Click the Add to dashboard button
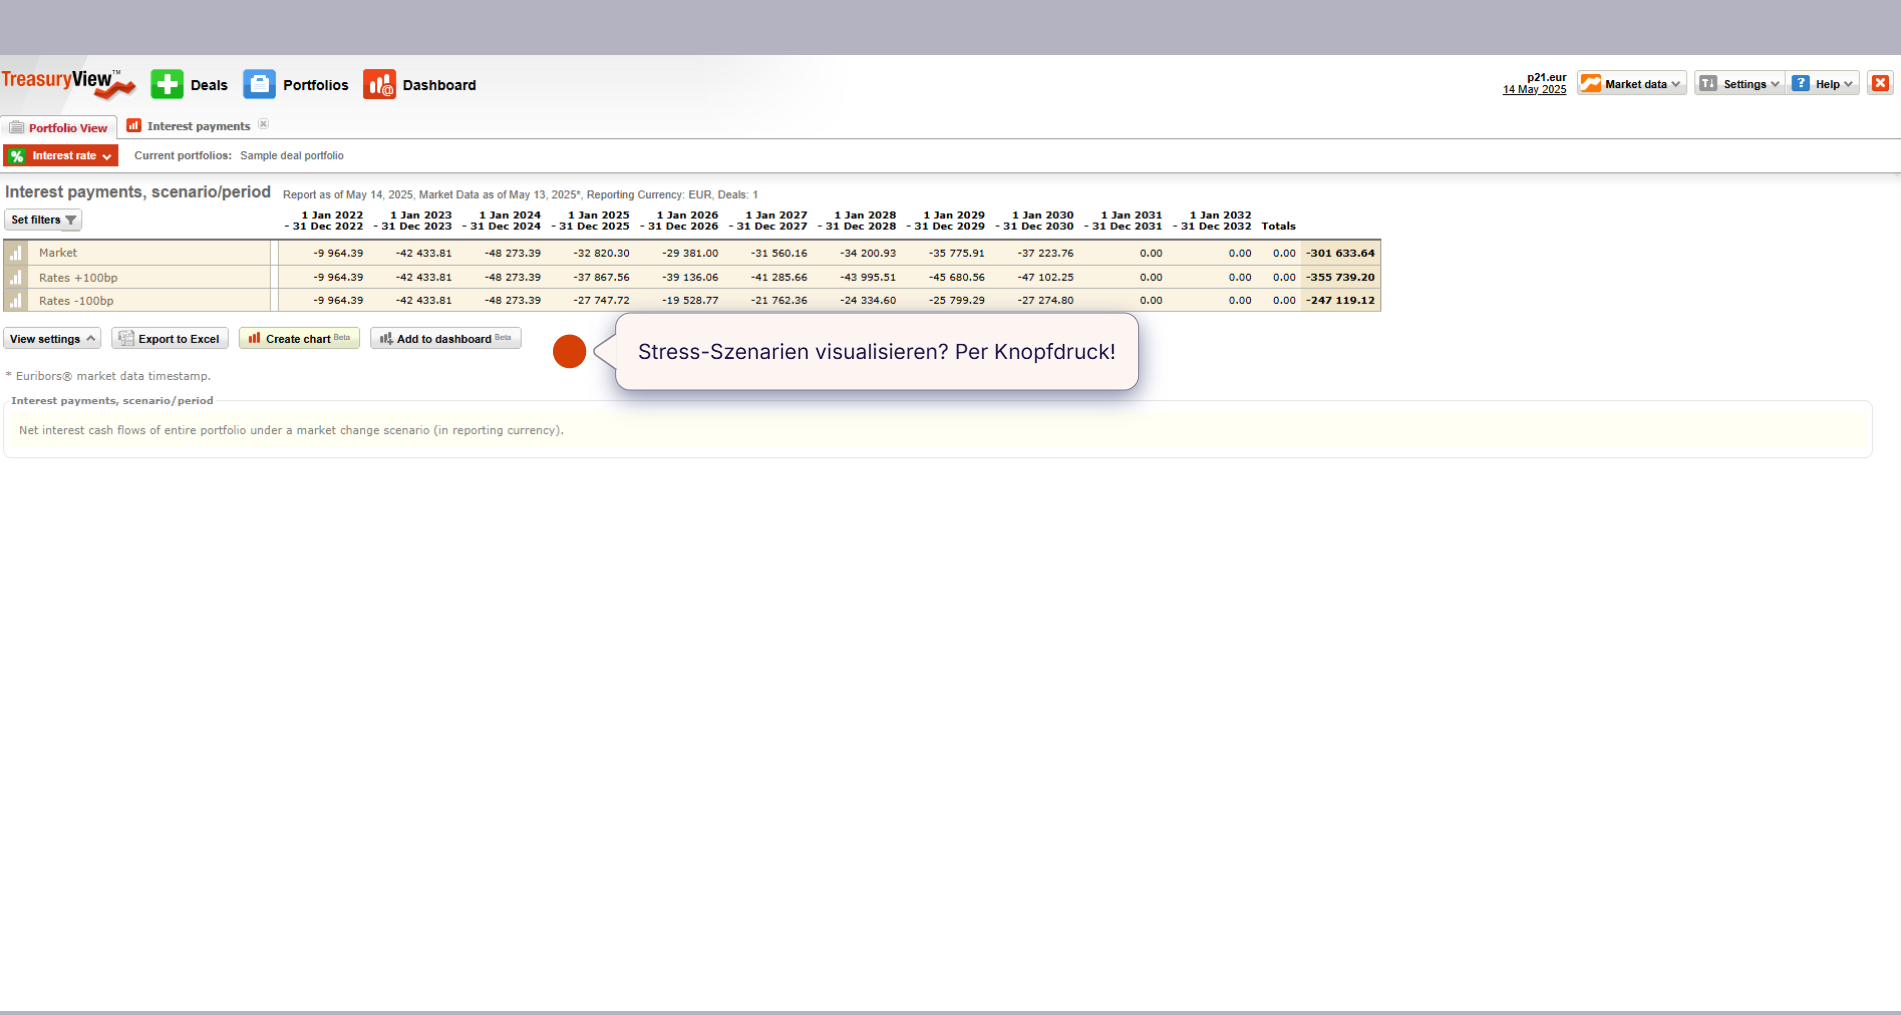1901x1015 pixels. [445, 339]
